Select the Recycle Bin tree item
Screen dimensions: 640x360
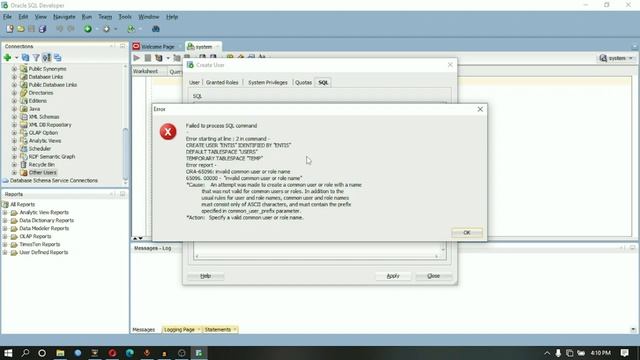point(42,164)
